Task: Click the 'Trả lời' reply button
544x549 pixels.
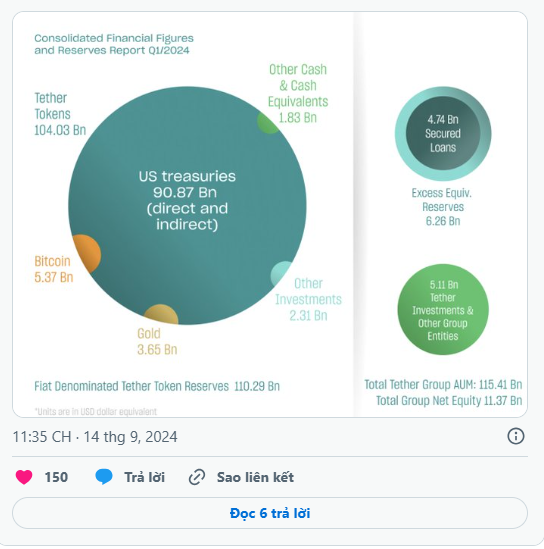Action: tap(144, 477)
